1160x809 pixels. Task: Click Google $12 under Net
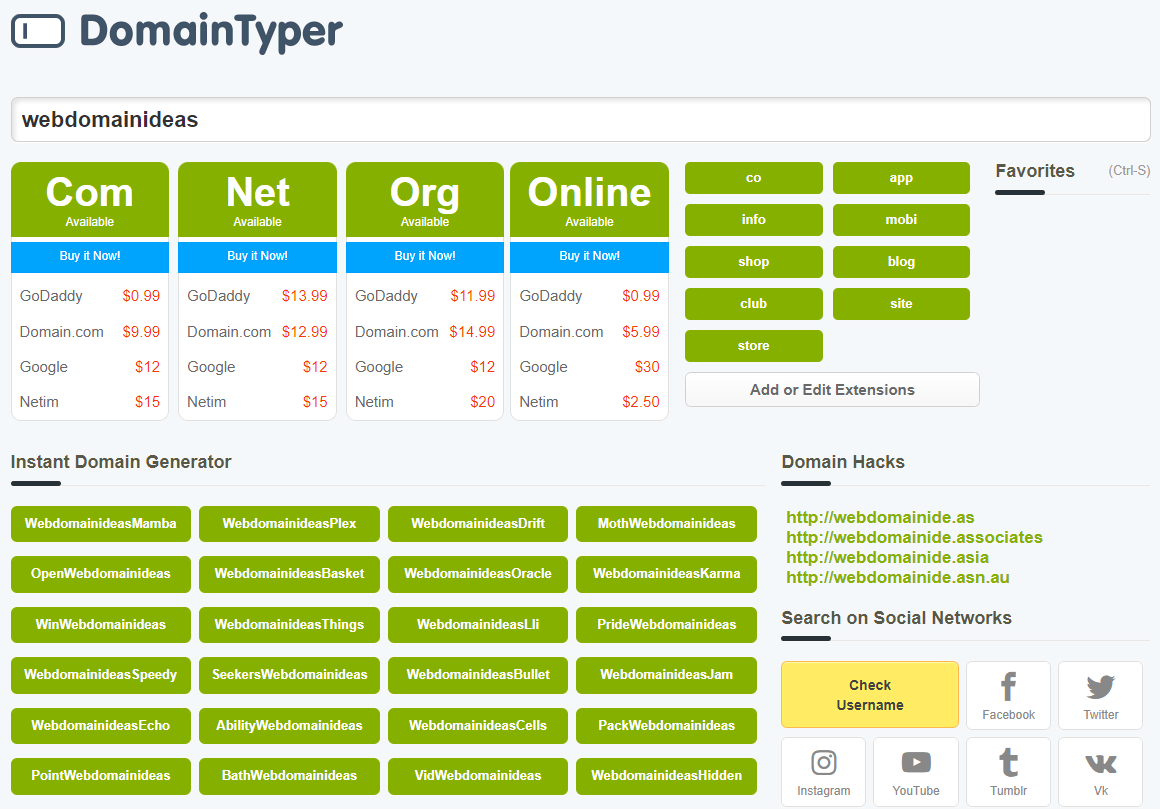tap(257, 367)
